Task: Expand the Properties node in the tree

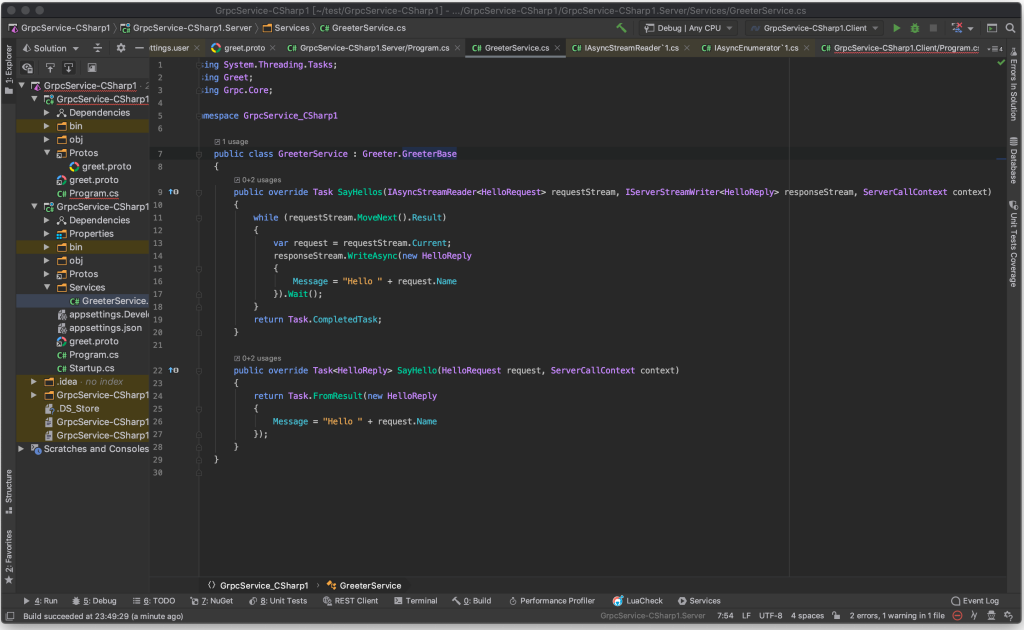Action: [x=47, y=234]
